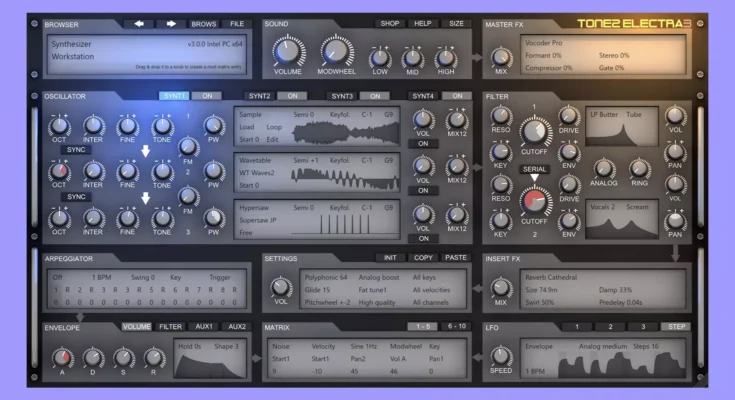Click the Insert FX Mix knob
The image size is (735, 400).
pos(500,286)
